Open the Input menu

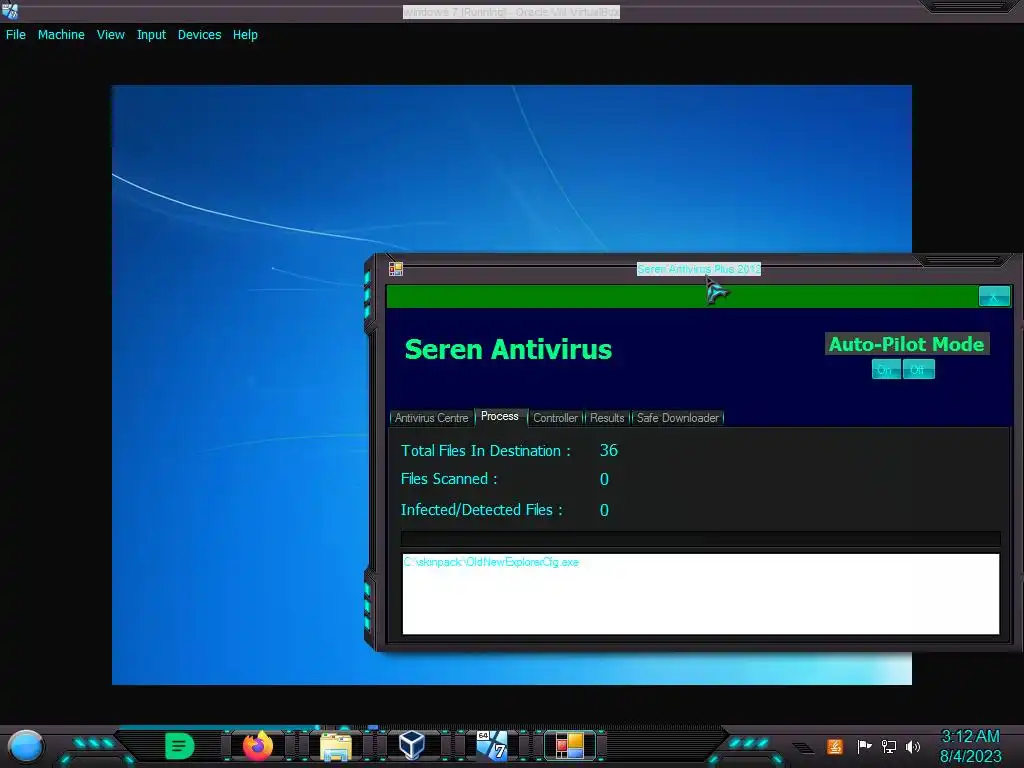[x=151, y=35]
